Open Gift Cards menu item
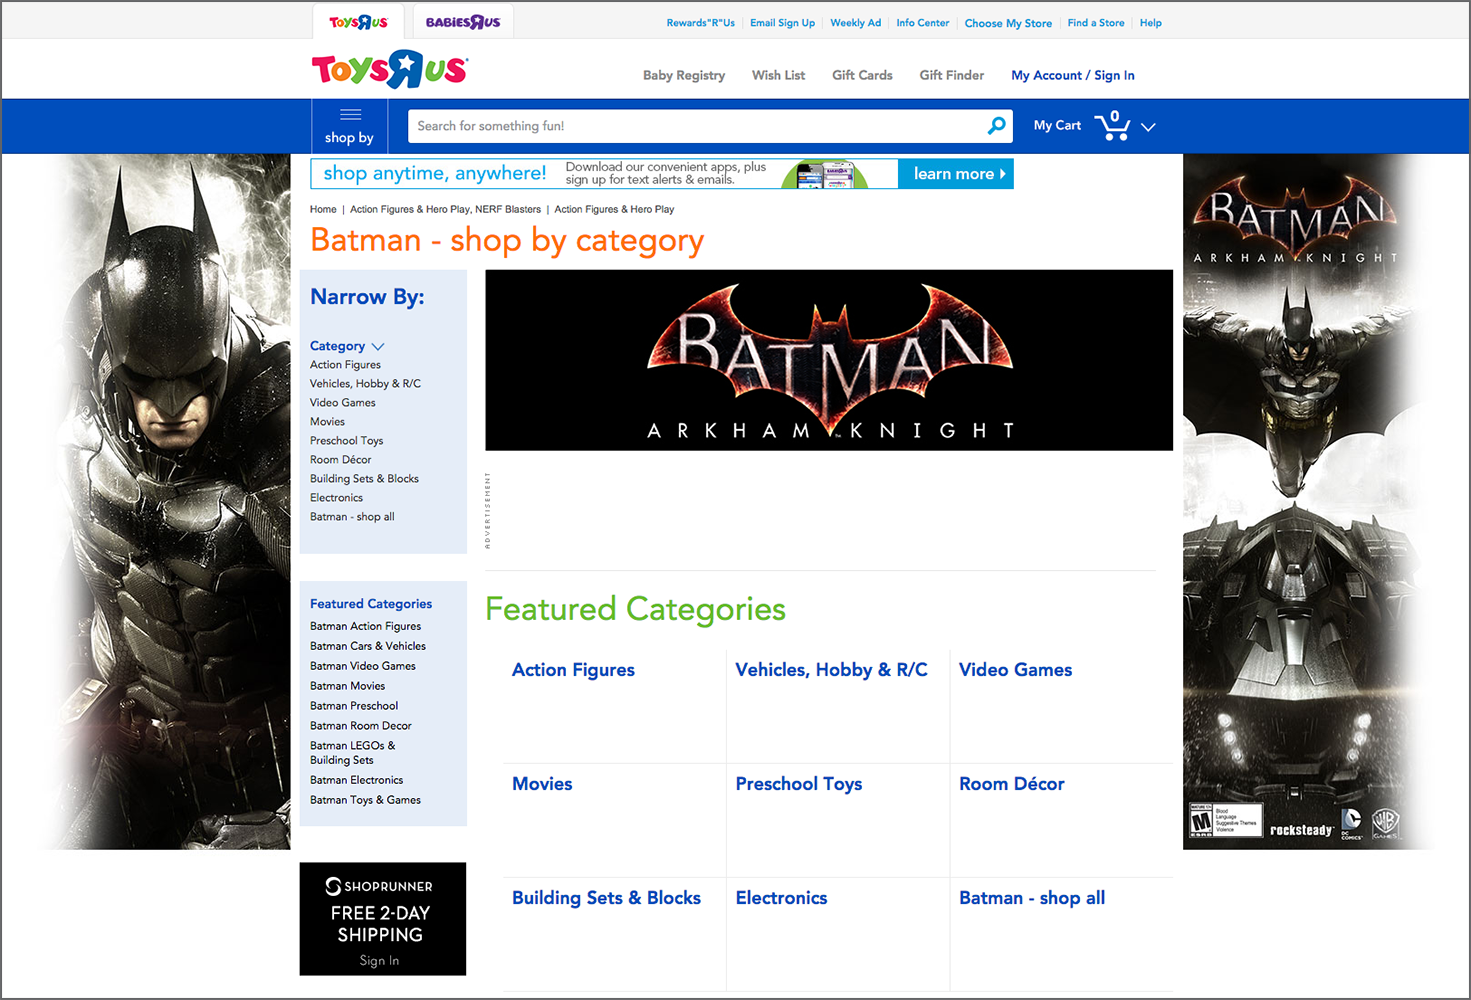 click(x=862, y=75)
